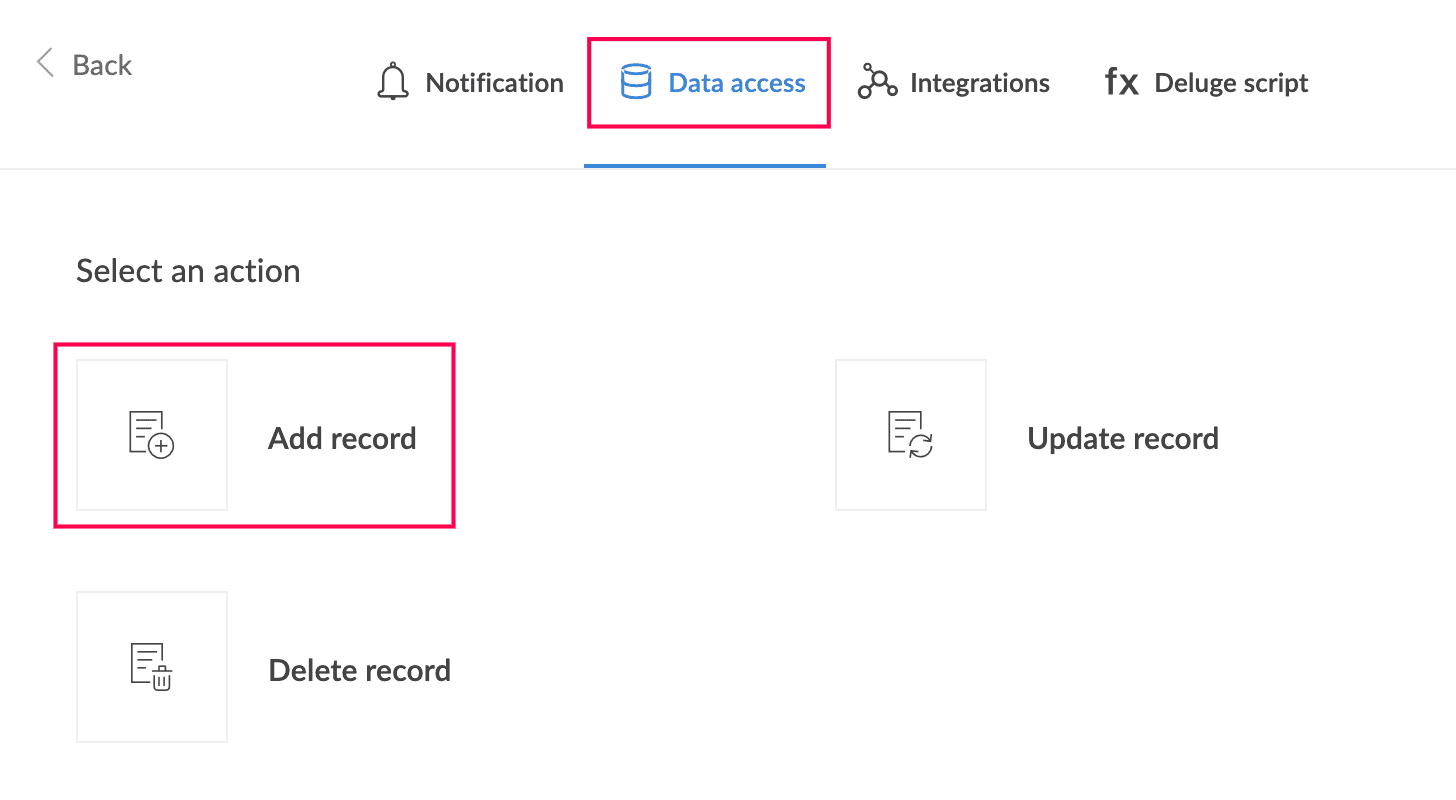The height and width of the screenshot is (800, 1456).
Task: Select the square tile around Add record icon
Action: pyautogui.click(x=152, y=435)
